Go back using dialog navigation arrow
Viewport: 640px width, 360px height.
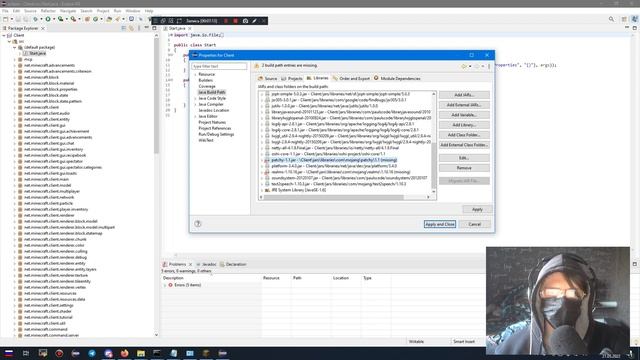point(464,66)
